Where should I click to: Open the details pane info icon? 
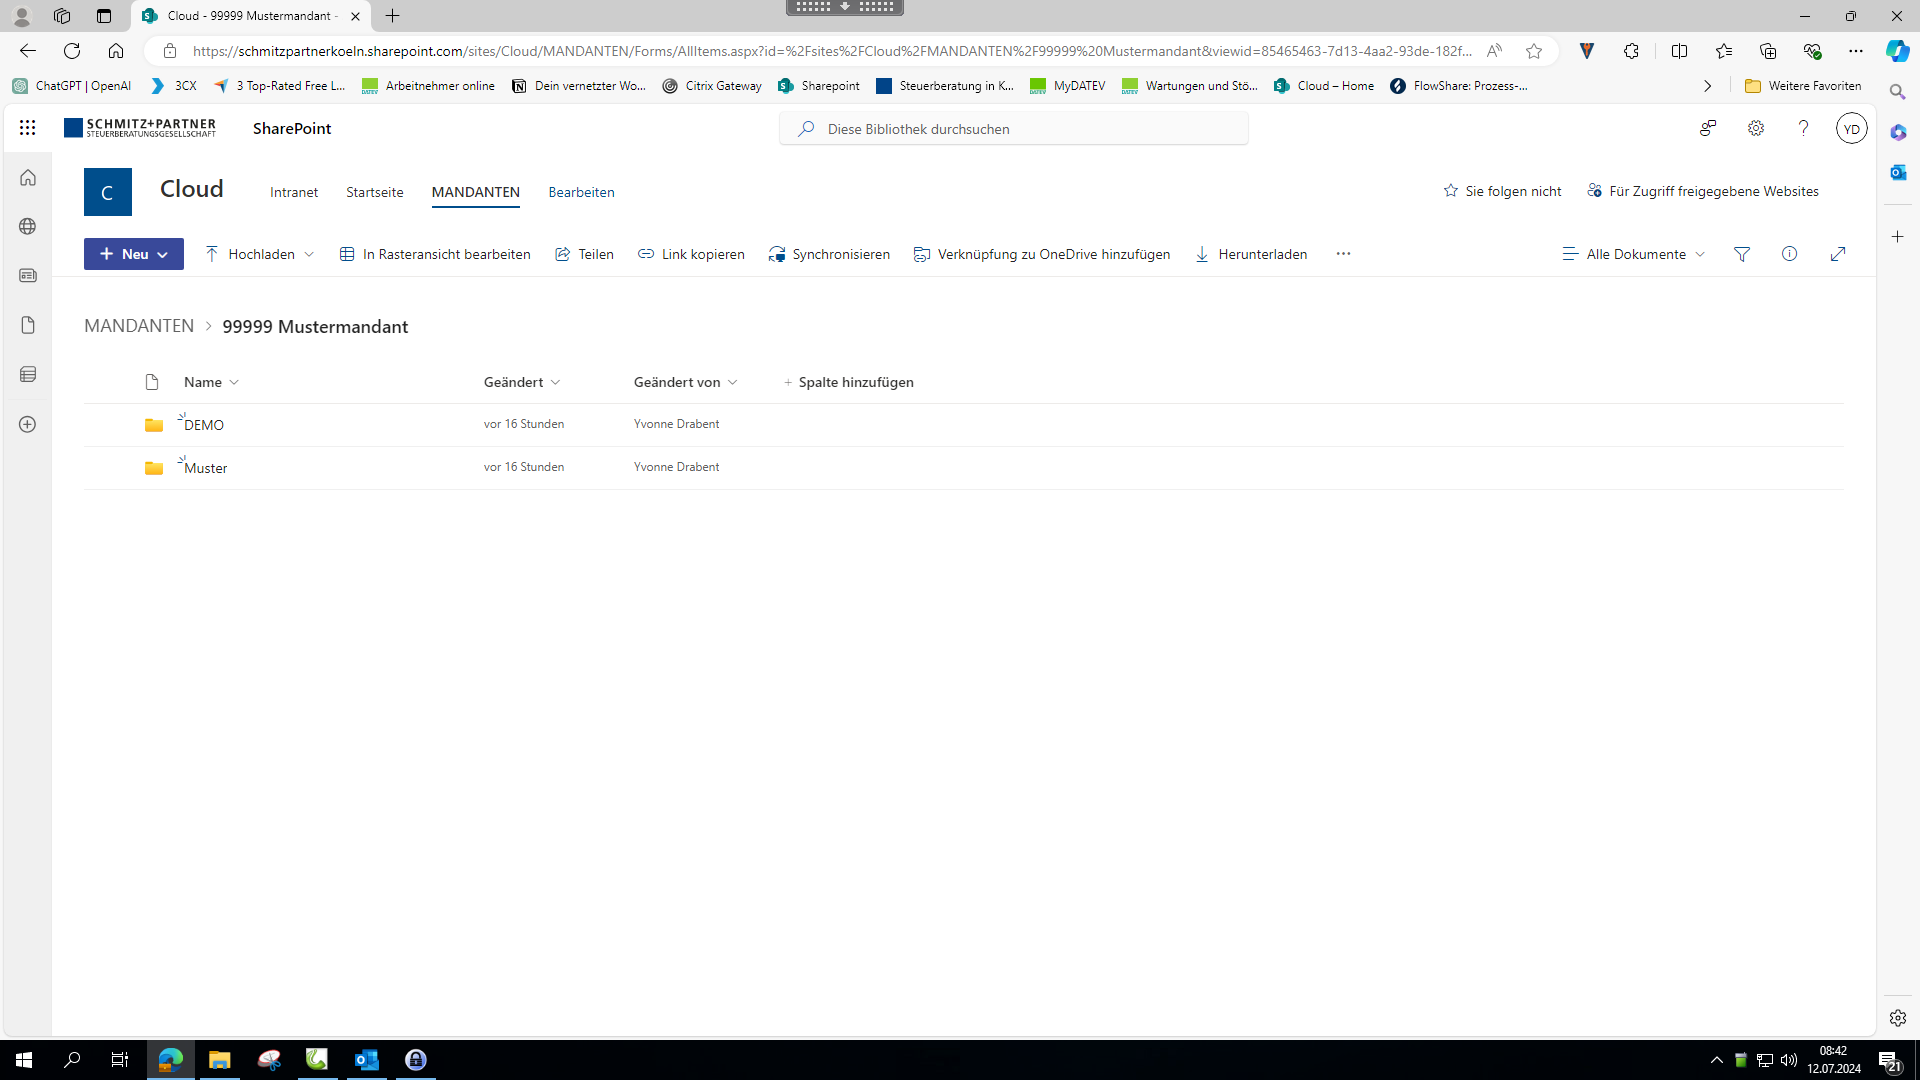[1789, 254]
